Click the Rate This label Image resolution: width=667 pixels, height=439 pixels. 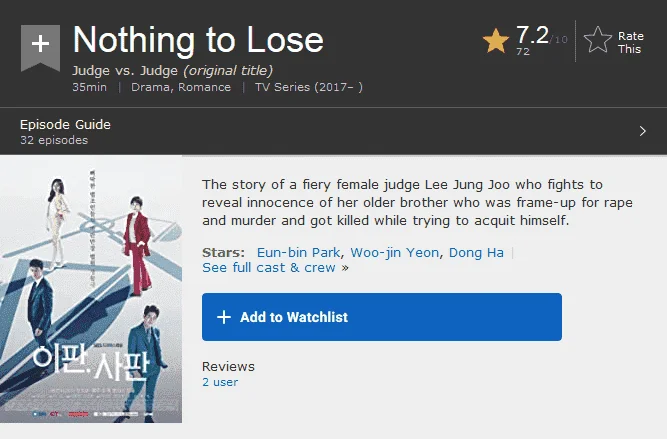pyautogui.click(x=630, y=43)
